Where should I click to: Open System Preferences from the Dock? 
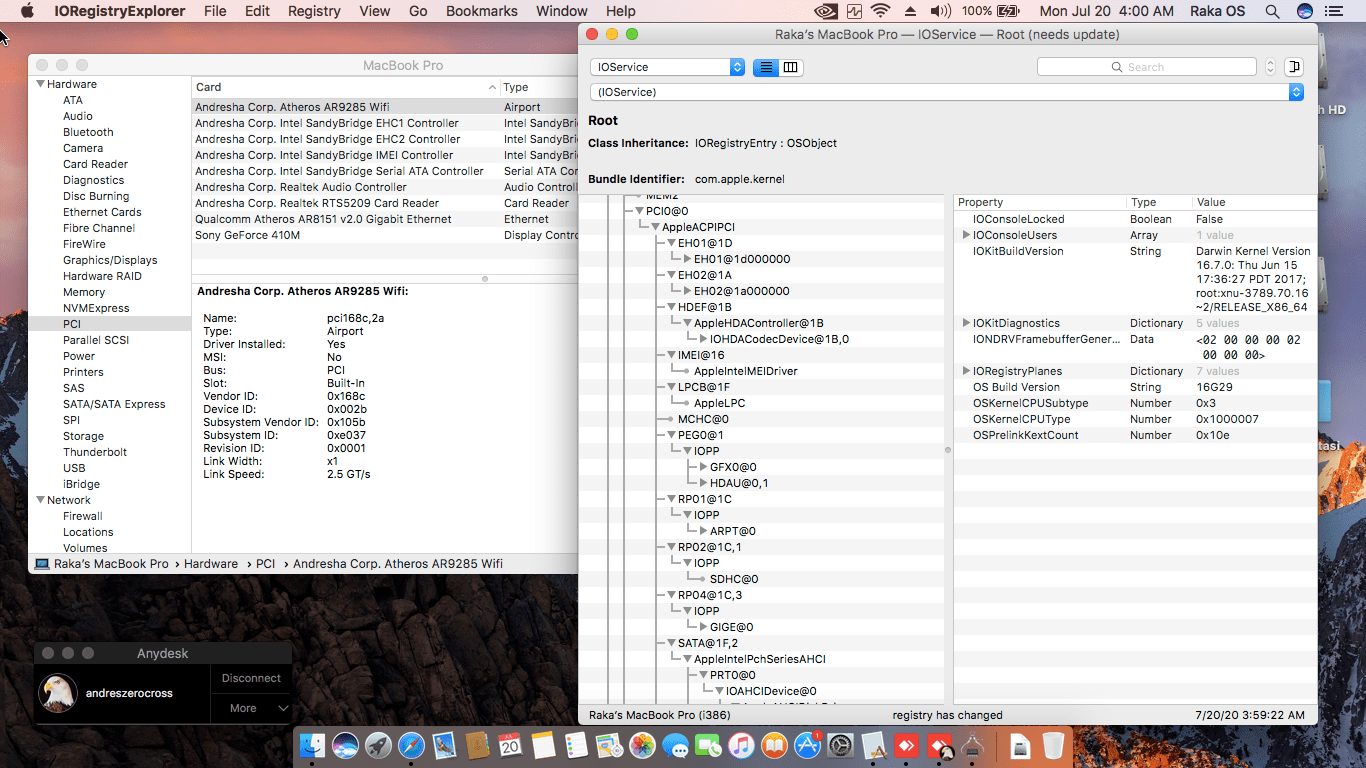click(x=840, y=745)
